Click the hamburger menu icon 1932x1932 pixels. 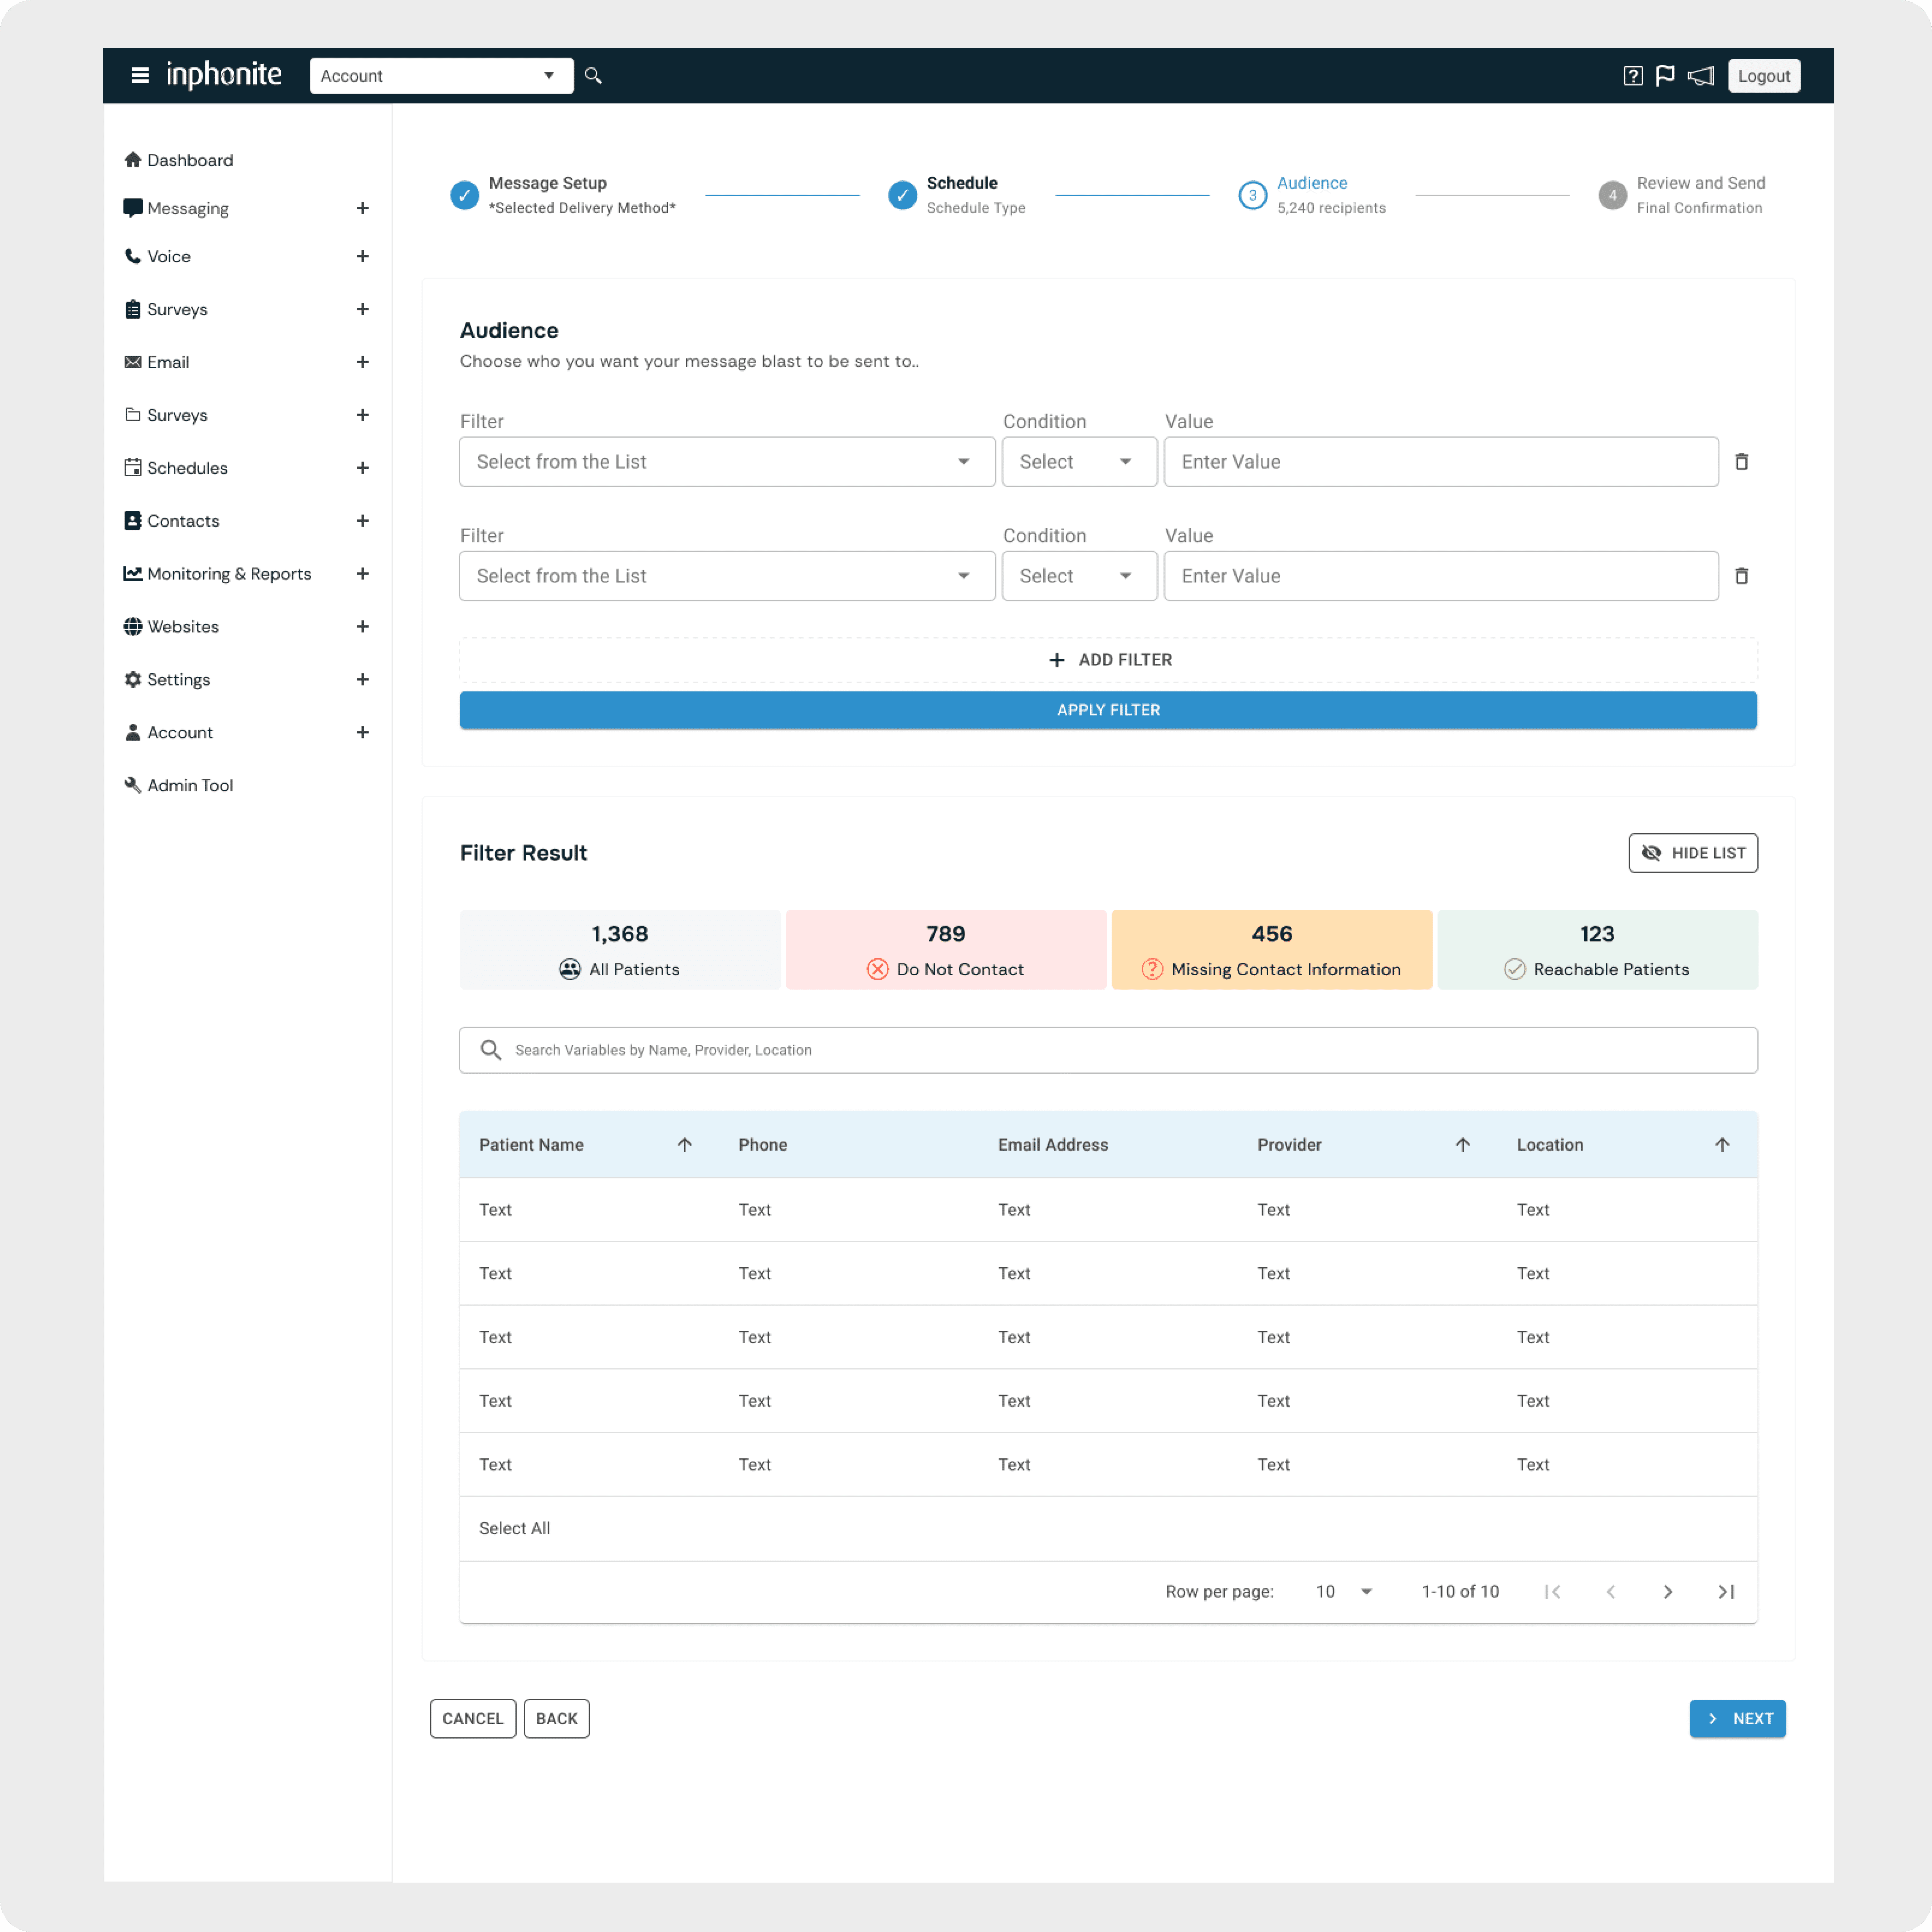tap(140, 76)
